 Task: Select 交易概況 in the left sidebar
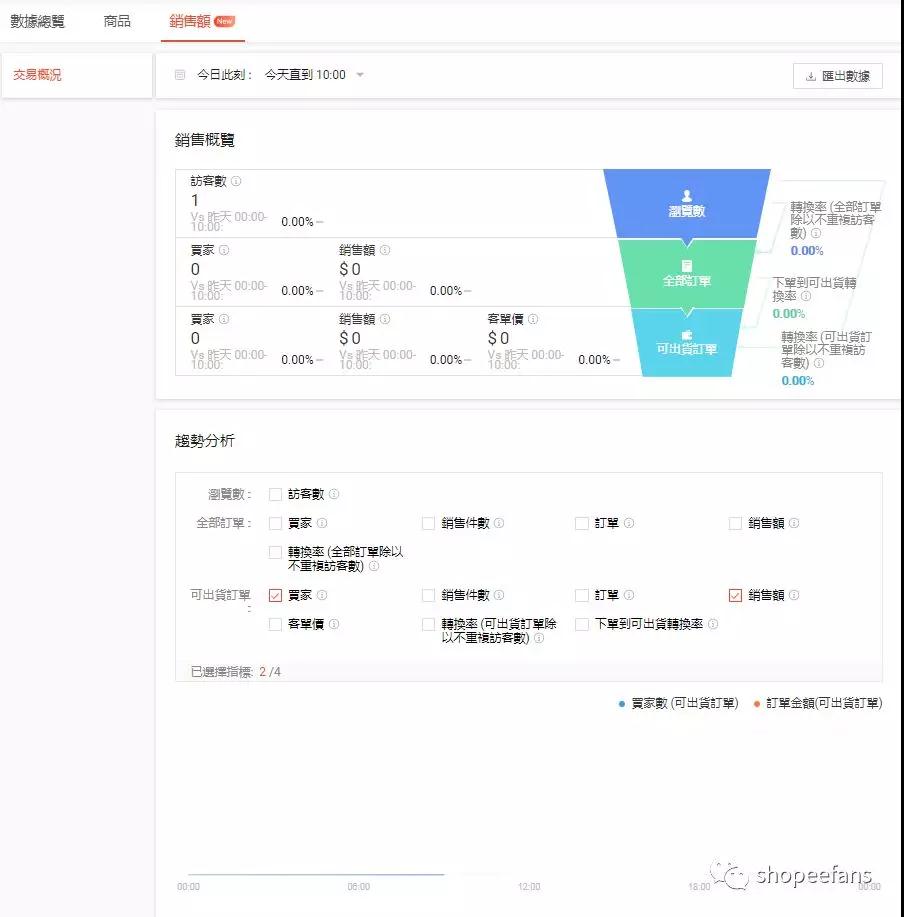click(38, 73)
